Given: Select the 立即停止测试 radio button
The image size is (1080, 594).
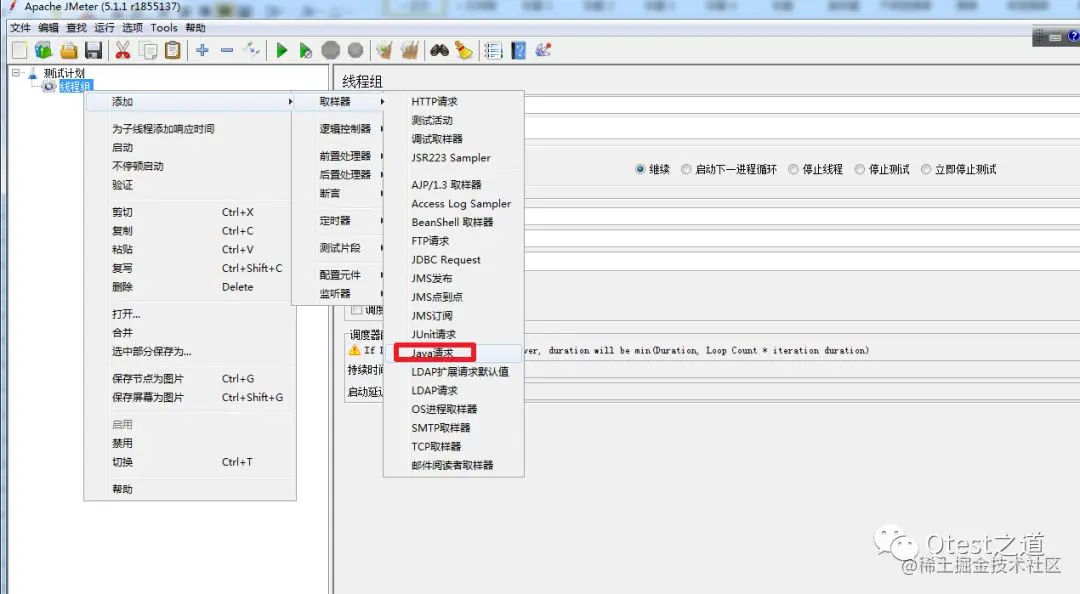Looking at the screenshot, I should 926,170.
